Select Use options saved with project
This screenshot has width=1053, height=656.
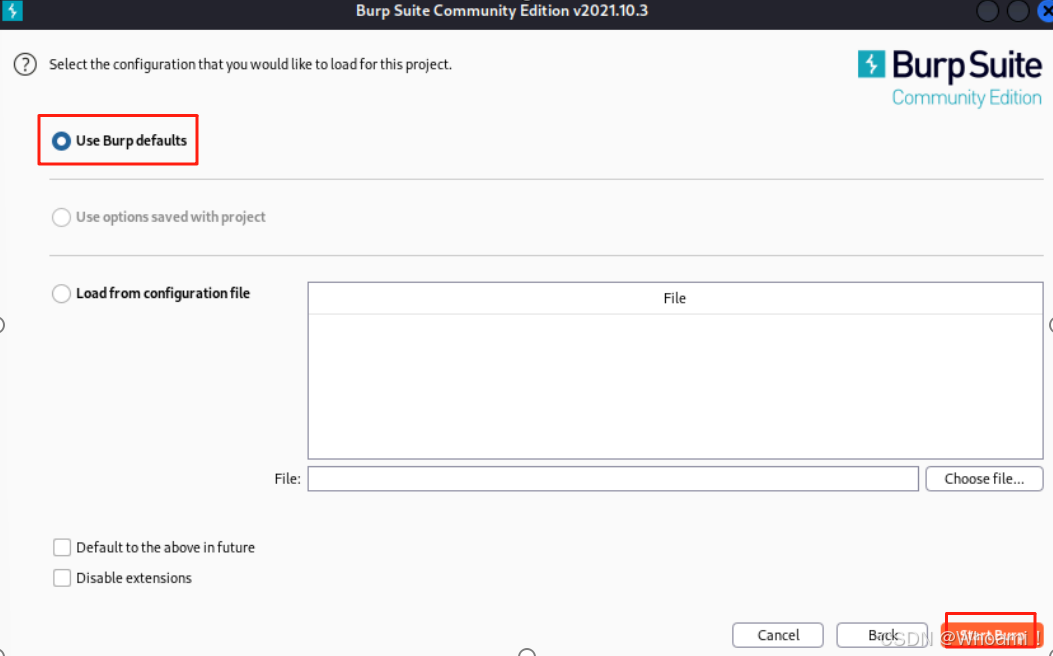[61, 217]
